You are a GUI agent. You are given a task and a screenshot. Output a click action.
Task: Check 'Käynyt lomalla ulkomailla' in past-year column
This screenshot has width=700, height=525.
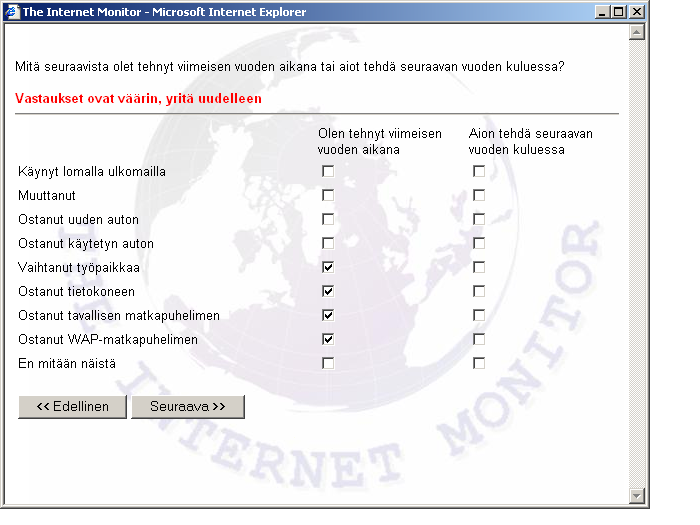pyautogui.click(x=328, y=171)
